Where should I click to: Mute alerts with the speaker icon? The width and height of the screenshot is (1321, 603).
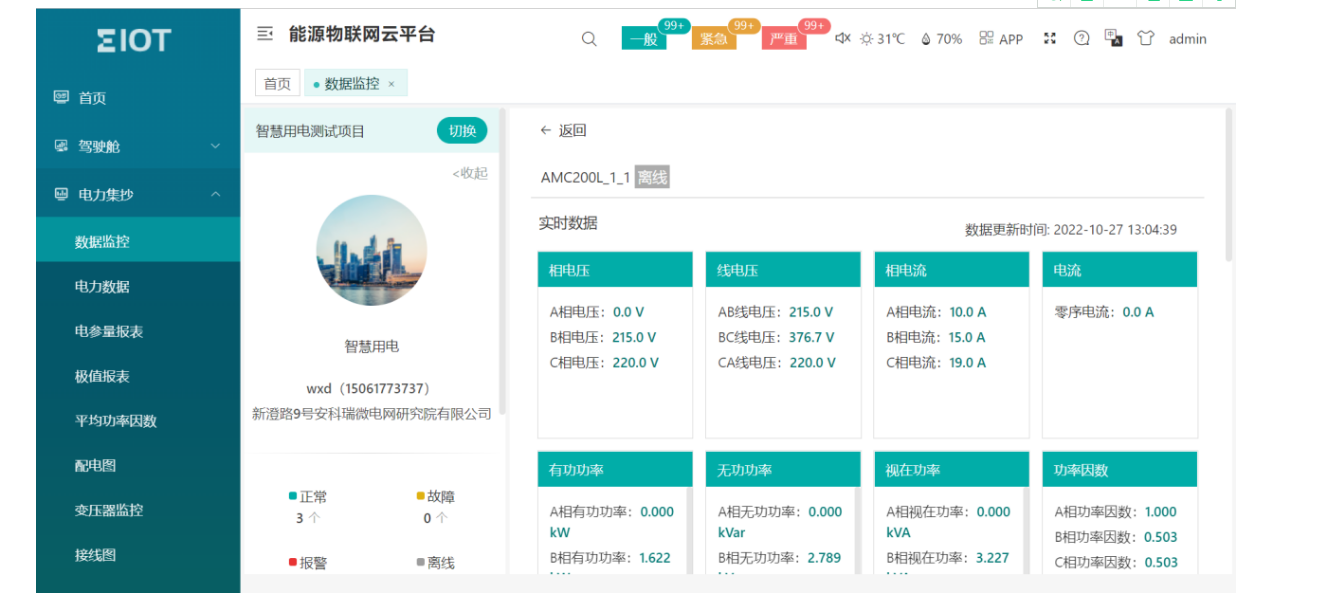(x=841, y=38)
